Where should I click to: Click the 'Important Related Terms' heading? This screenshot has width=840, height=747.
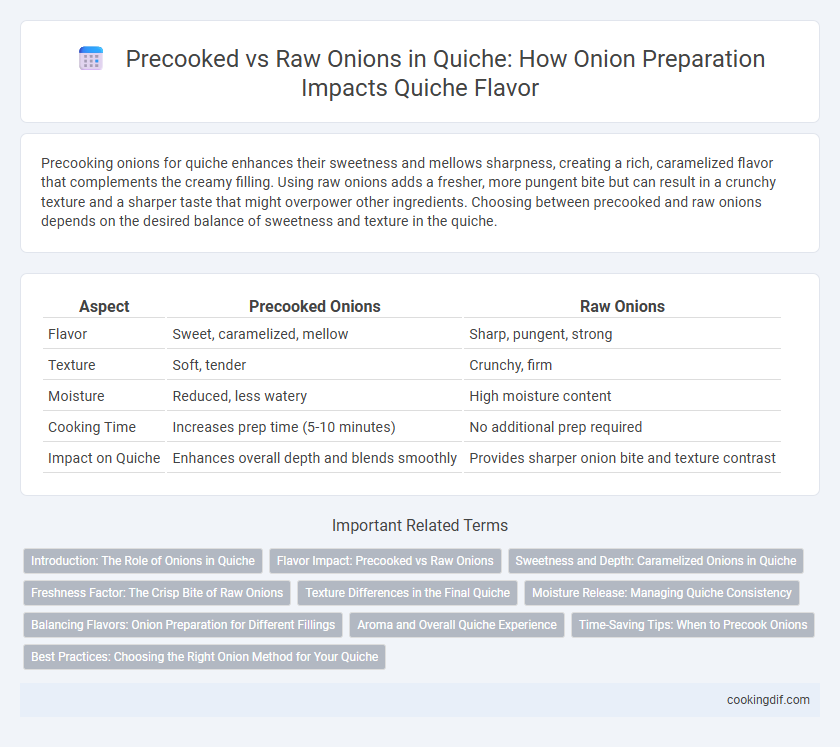tap(420, 525)
